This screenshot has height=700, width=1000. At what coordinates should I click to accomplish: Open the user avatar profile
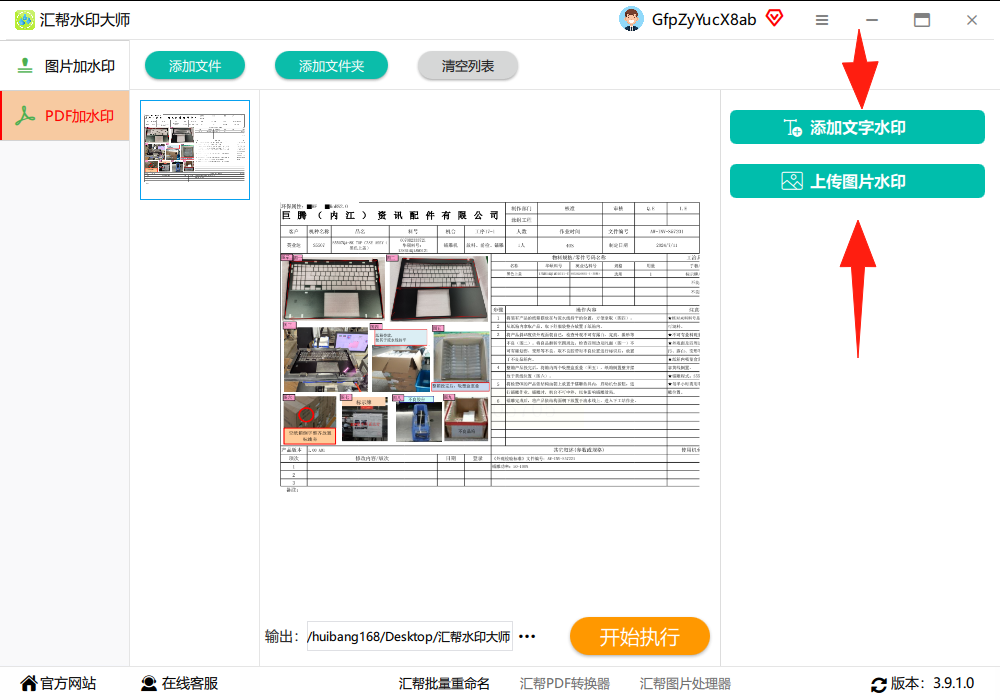tap(631, 19)
